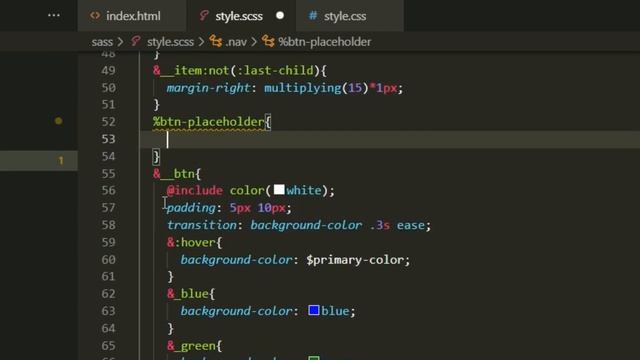Select the style.scss breadcrumb
This screenshot has width=640, height=360.
(170, 42)
